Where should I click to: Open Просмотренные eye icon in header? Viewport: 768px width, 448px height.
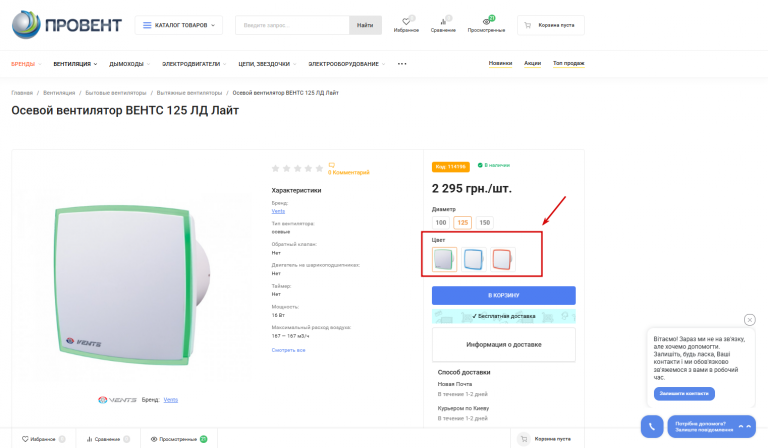pyautogui.click(x=486, y=20)
